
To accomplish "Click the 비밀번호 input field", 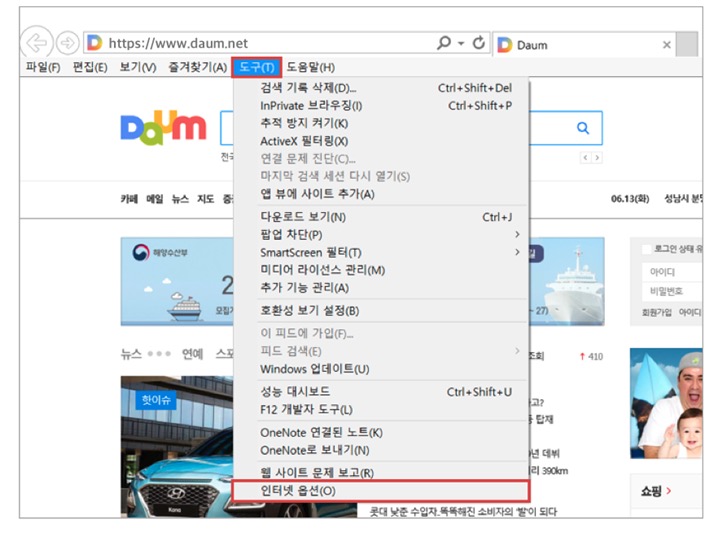I will coord(672,291).
